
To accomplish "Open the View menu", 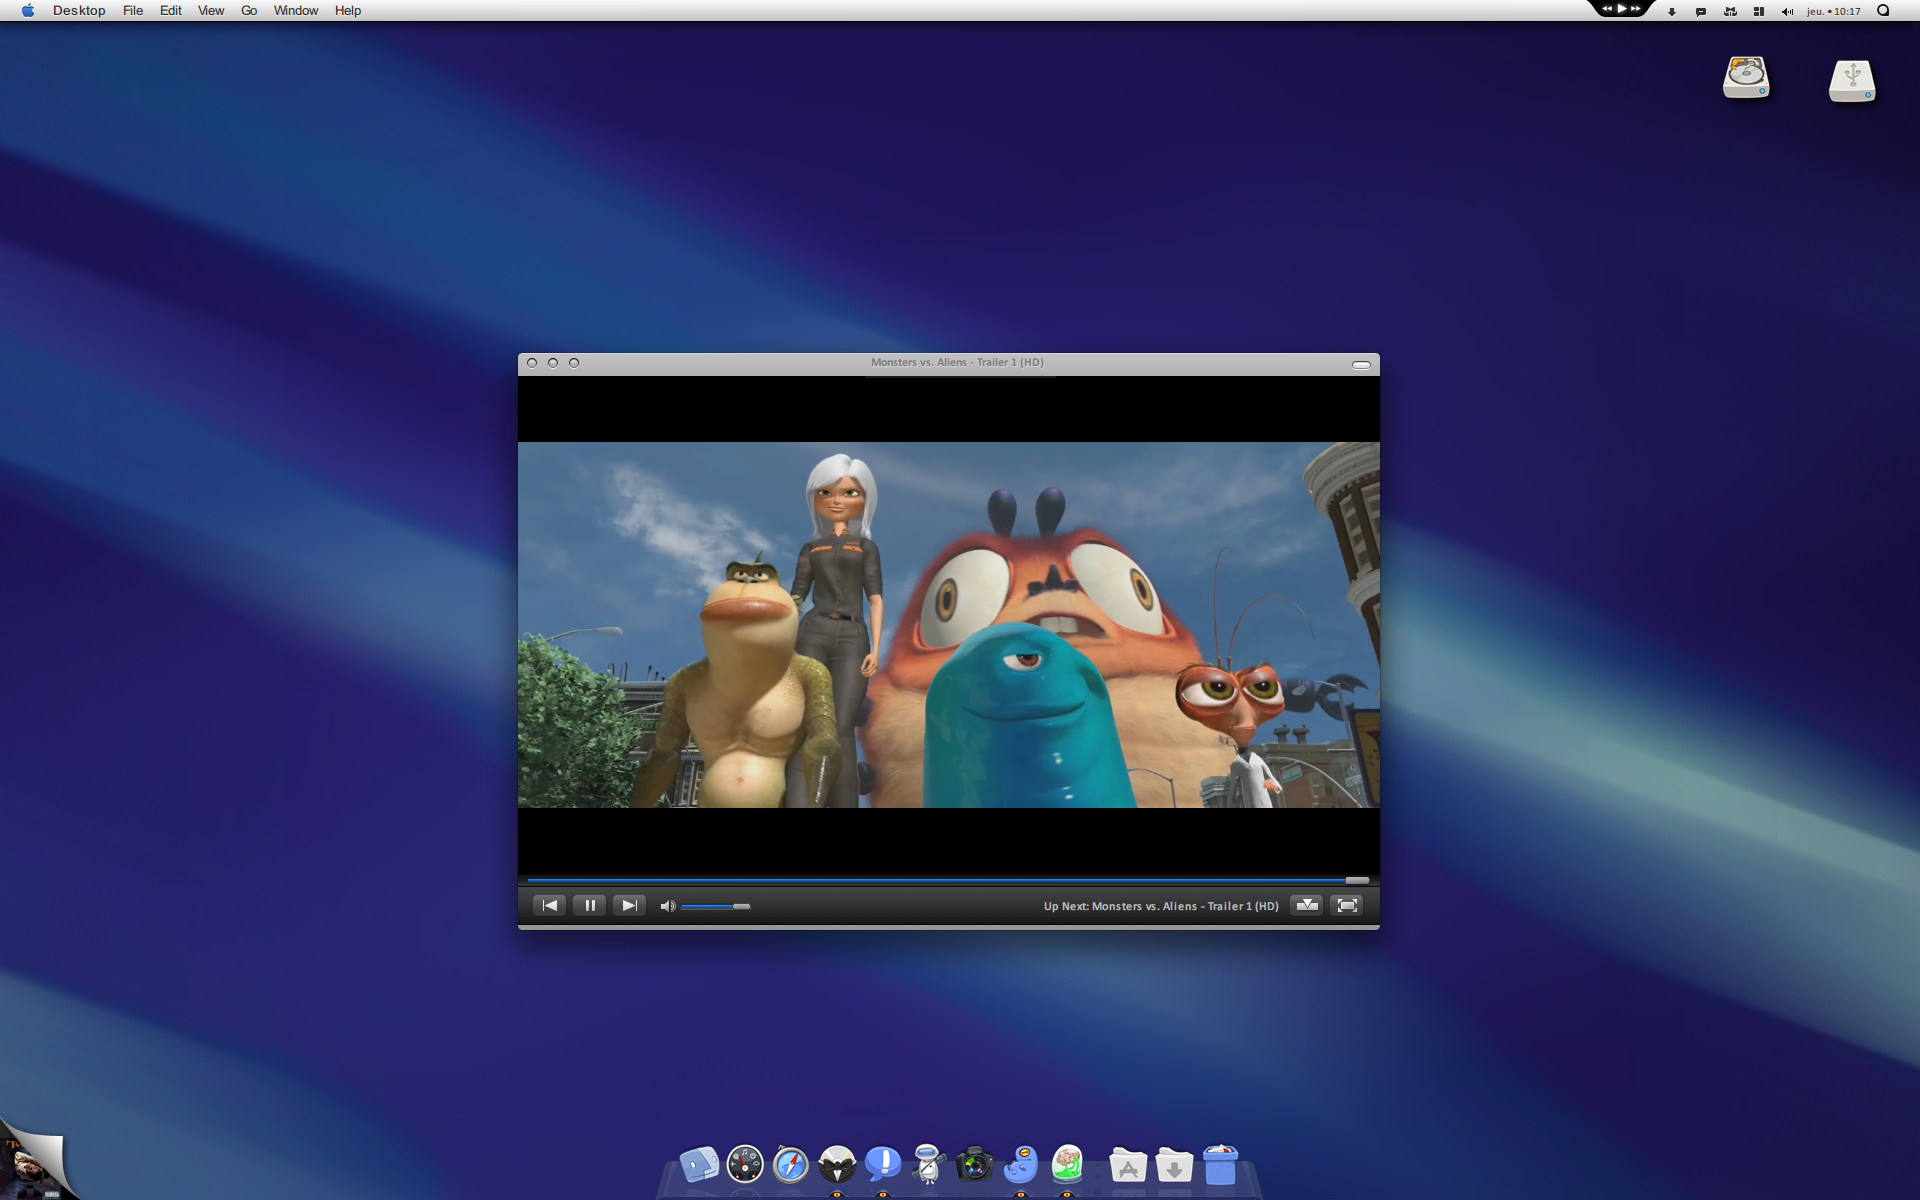I will (211, 10).
